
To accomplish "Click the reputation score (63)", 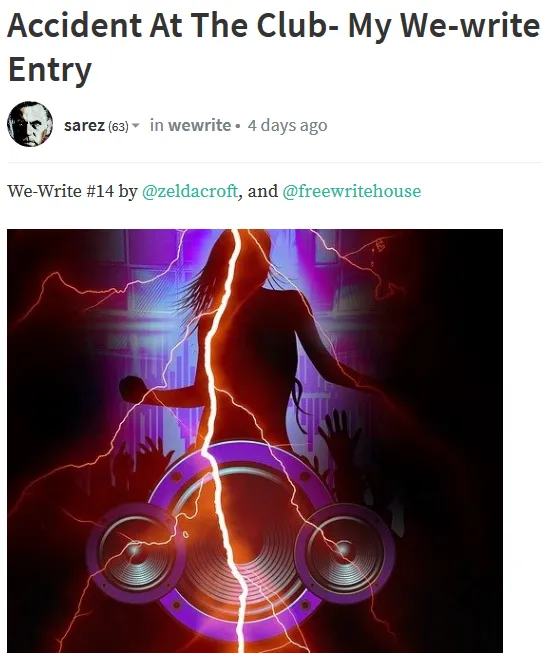I will [x=118, y=126].
